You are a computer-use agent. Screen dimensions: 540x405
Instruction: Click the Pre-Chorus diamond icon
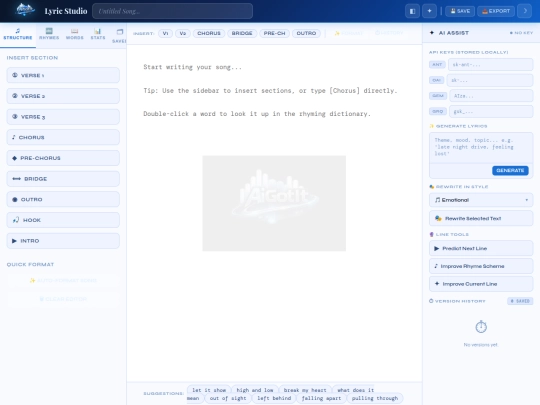point(14,158)
